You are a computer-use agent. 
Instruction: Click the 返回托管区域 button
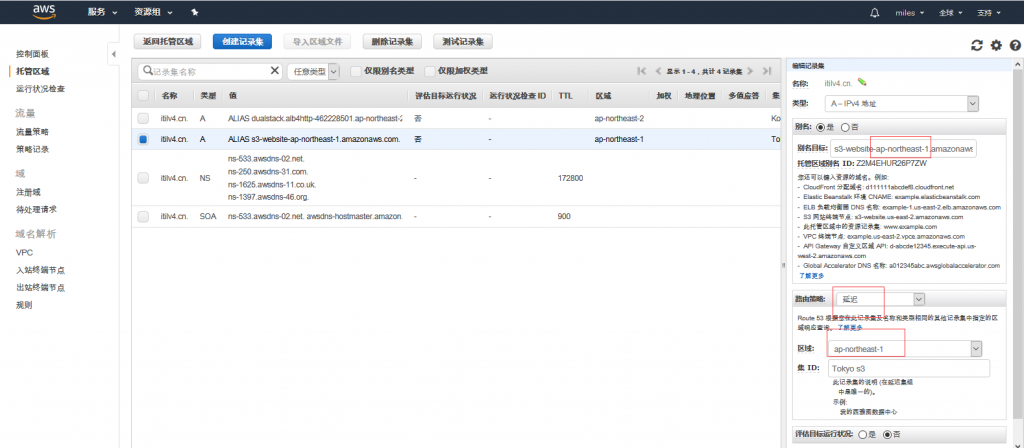pos(167,41)
